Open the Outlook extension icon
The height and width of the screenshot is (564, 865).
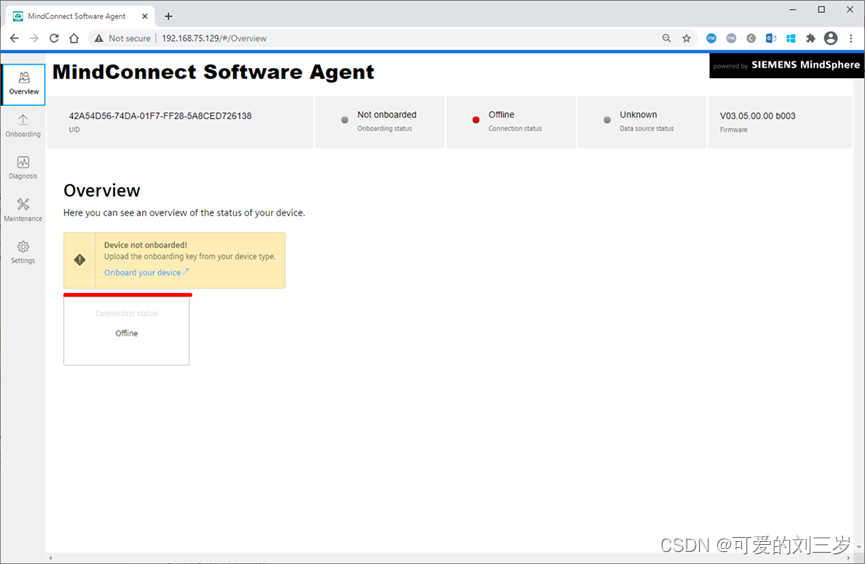pyautogui.click(x=771, y=38)
